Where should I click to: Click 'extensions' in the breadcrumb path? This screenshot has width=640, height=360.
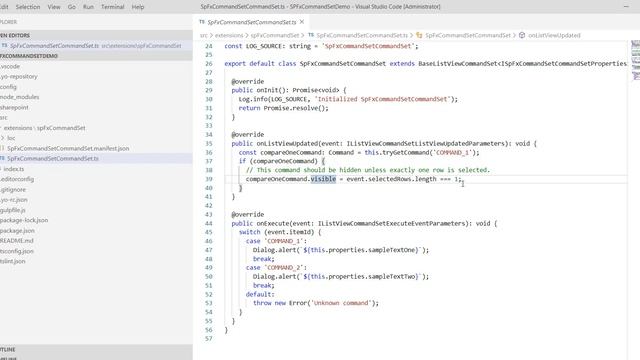pos(229,36)
